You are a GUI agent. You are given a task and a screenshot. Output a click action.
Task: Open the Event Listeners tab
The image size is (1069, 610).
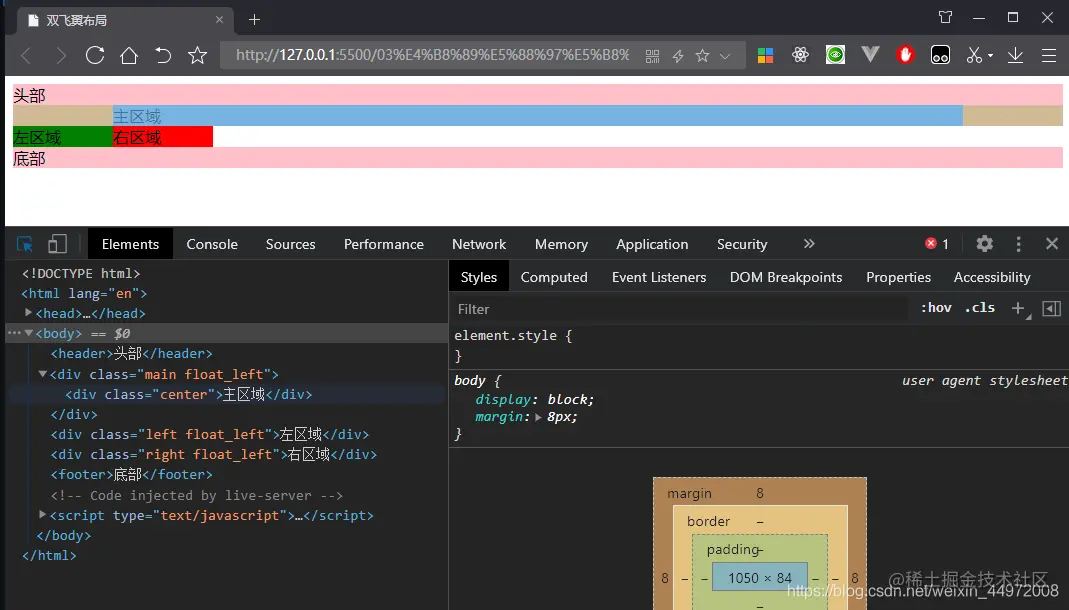[x=659, y=277]
